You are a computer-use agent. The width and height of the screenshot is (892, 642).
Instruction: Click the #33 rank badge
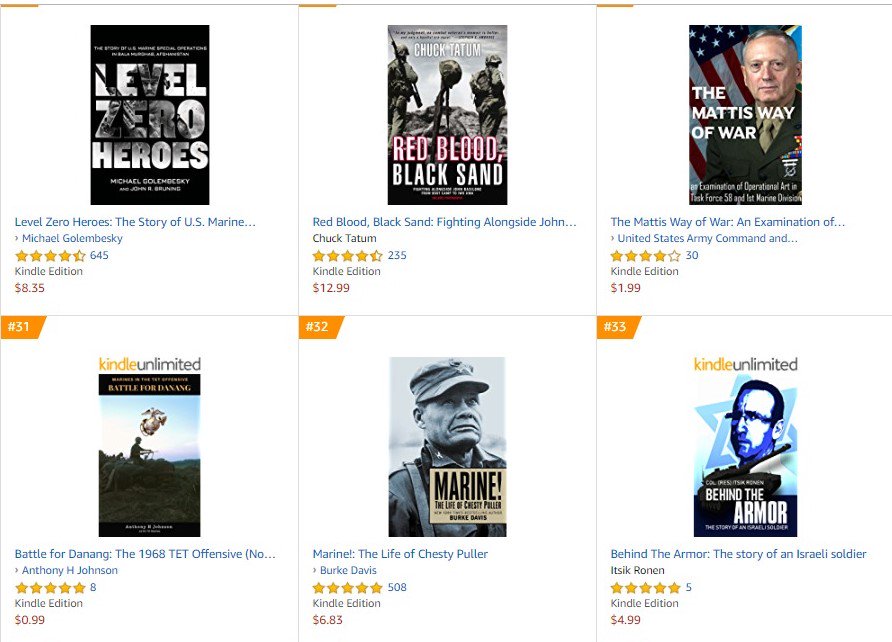[x=618, y=327]
